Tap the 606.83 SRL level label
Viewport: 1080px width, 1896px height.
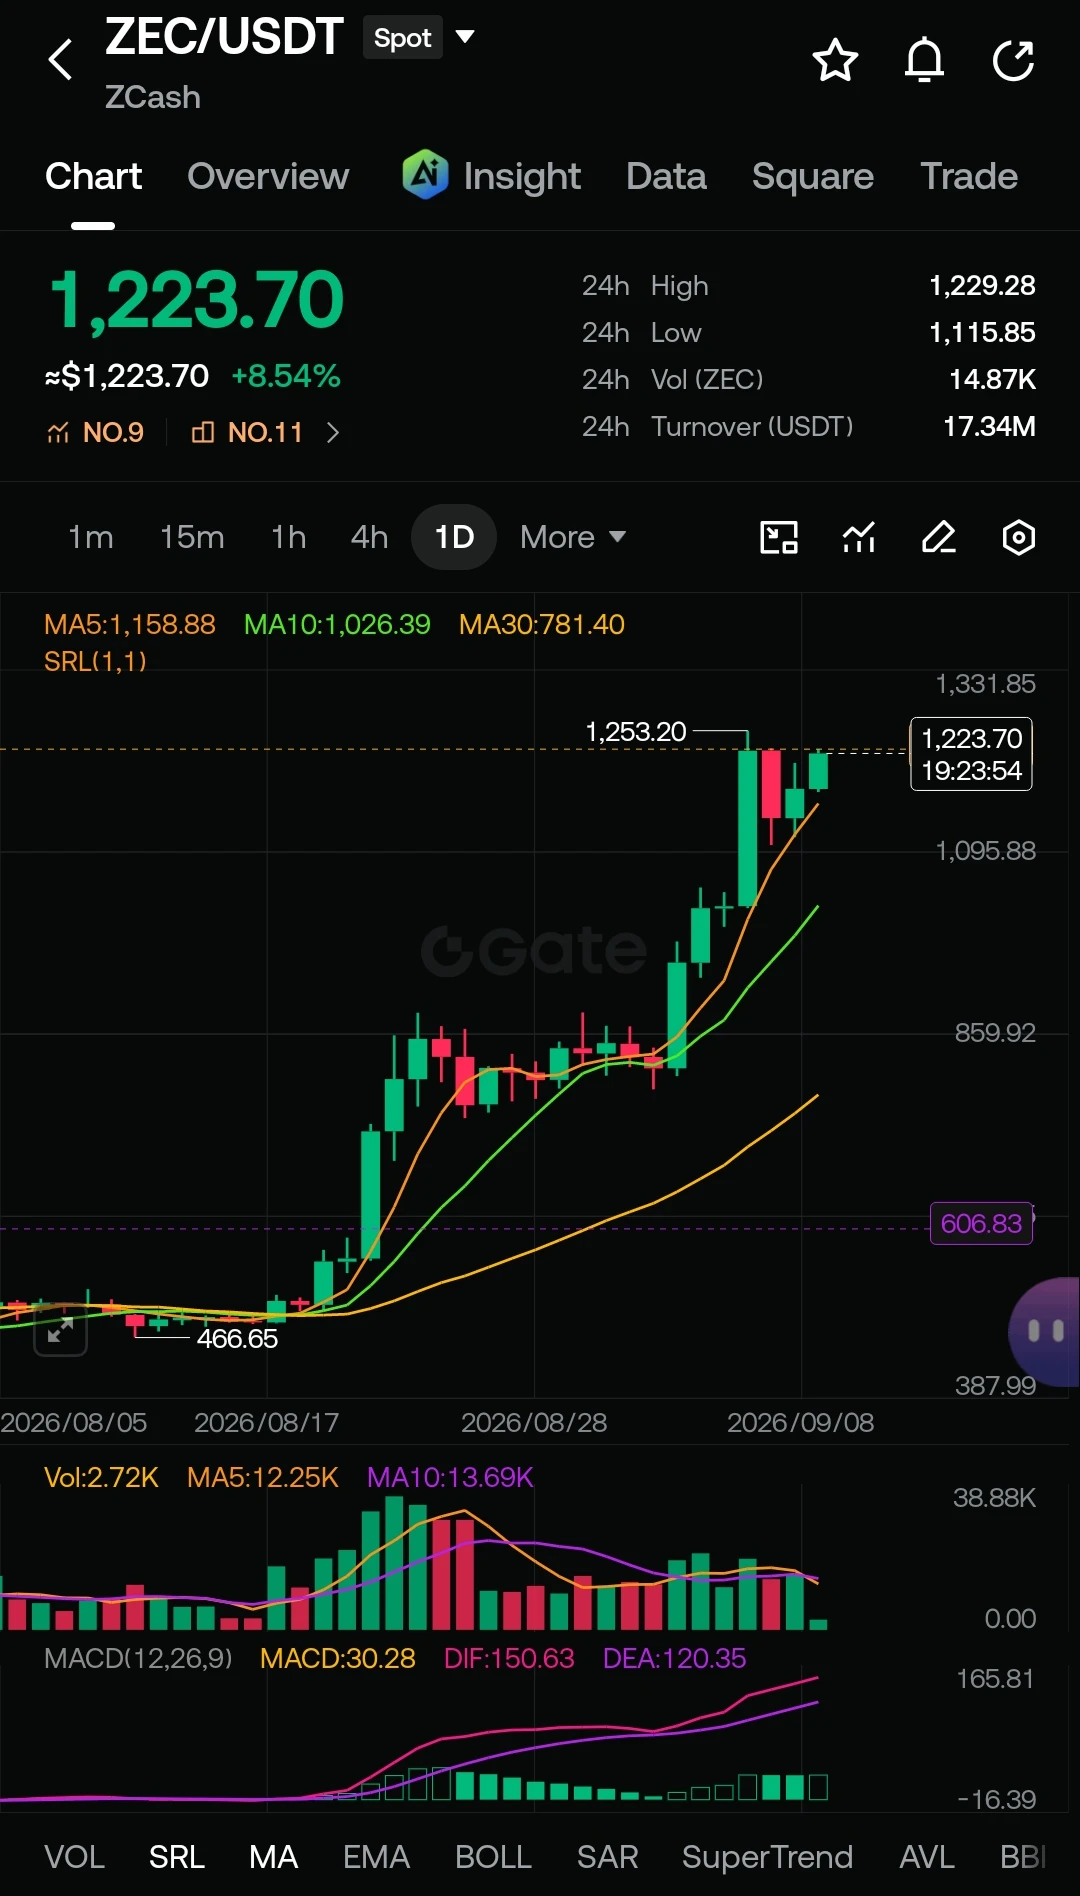[x=981, y=1223]
